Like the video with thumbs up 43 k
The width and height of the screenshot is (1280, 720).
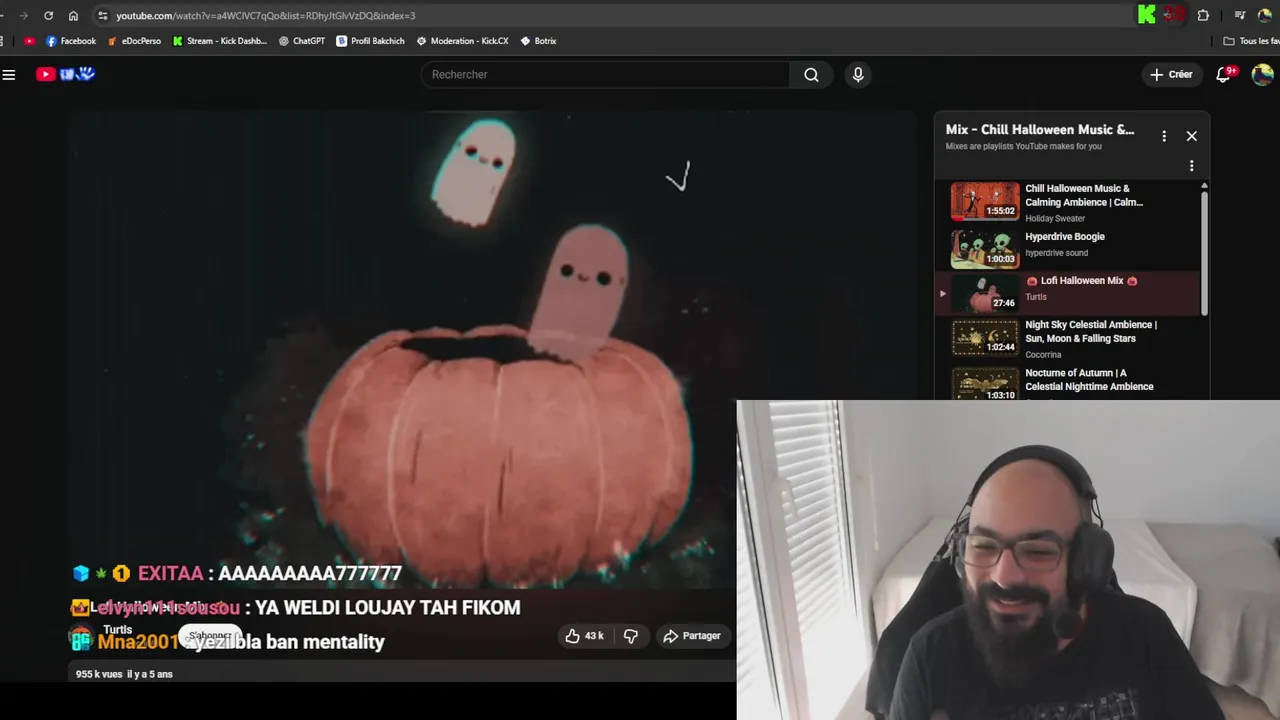(584, 636)
